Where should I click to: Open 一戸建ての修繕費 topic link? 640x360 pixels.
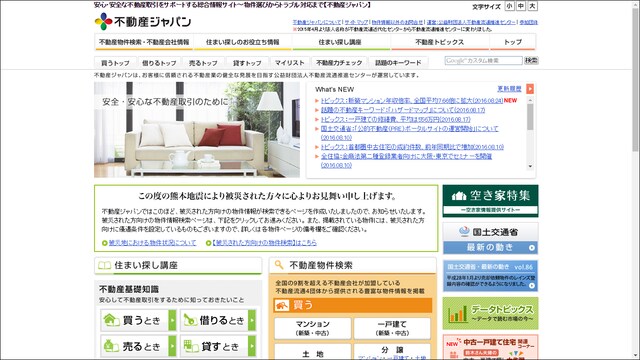pyautogui.click(x=396, y=120)
